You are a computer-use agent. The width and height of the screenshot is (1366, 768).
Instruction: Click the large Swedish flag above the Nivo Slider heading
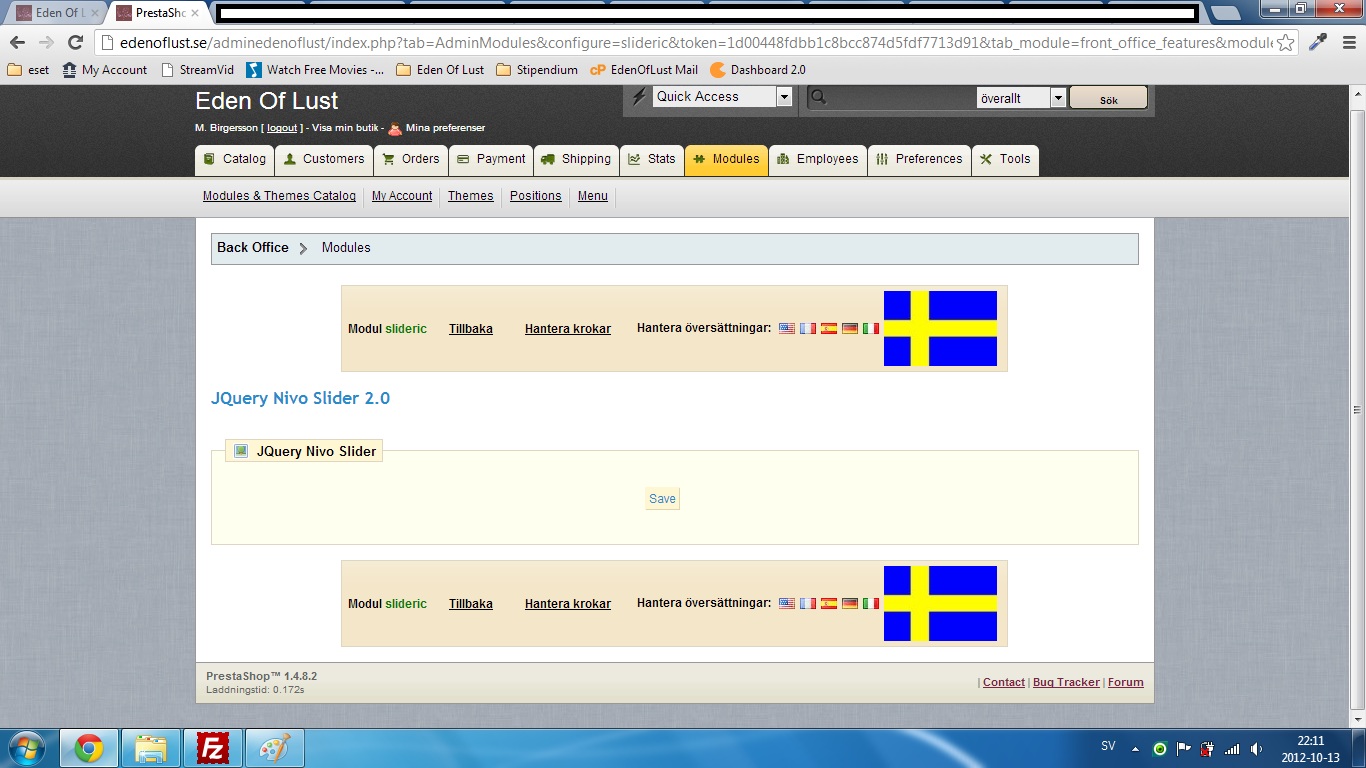pos(940,328)
